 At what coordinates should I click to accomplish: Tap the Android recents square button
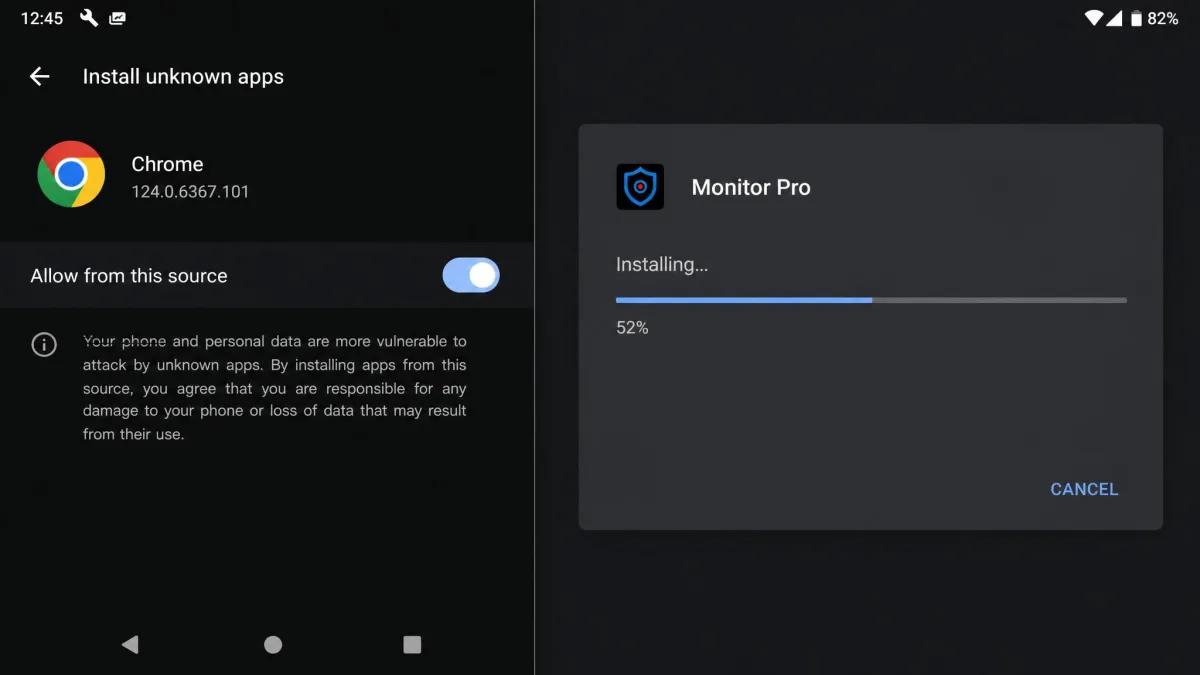coord(412,645)
